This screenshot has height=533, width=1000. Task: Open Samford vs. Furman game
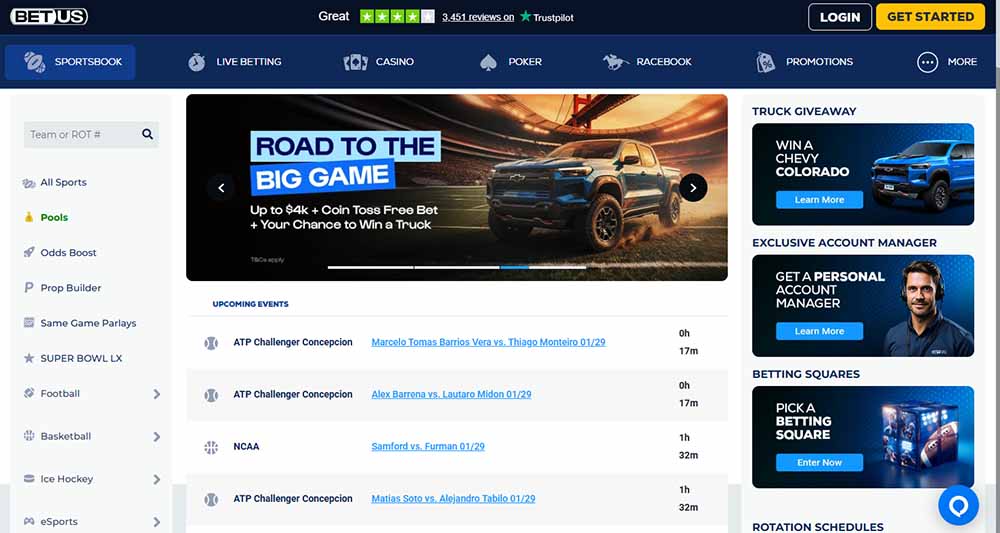pos(428,447)
